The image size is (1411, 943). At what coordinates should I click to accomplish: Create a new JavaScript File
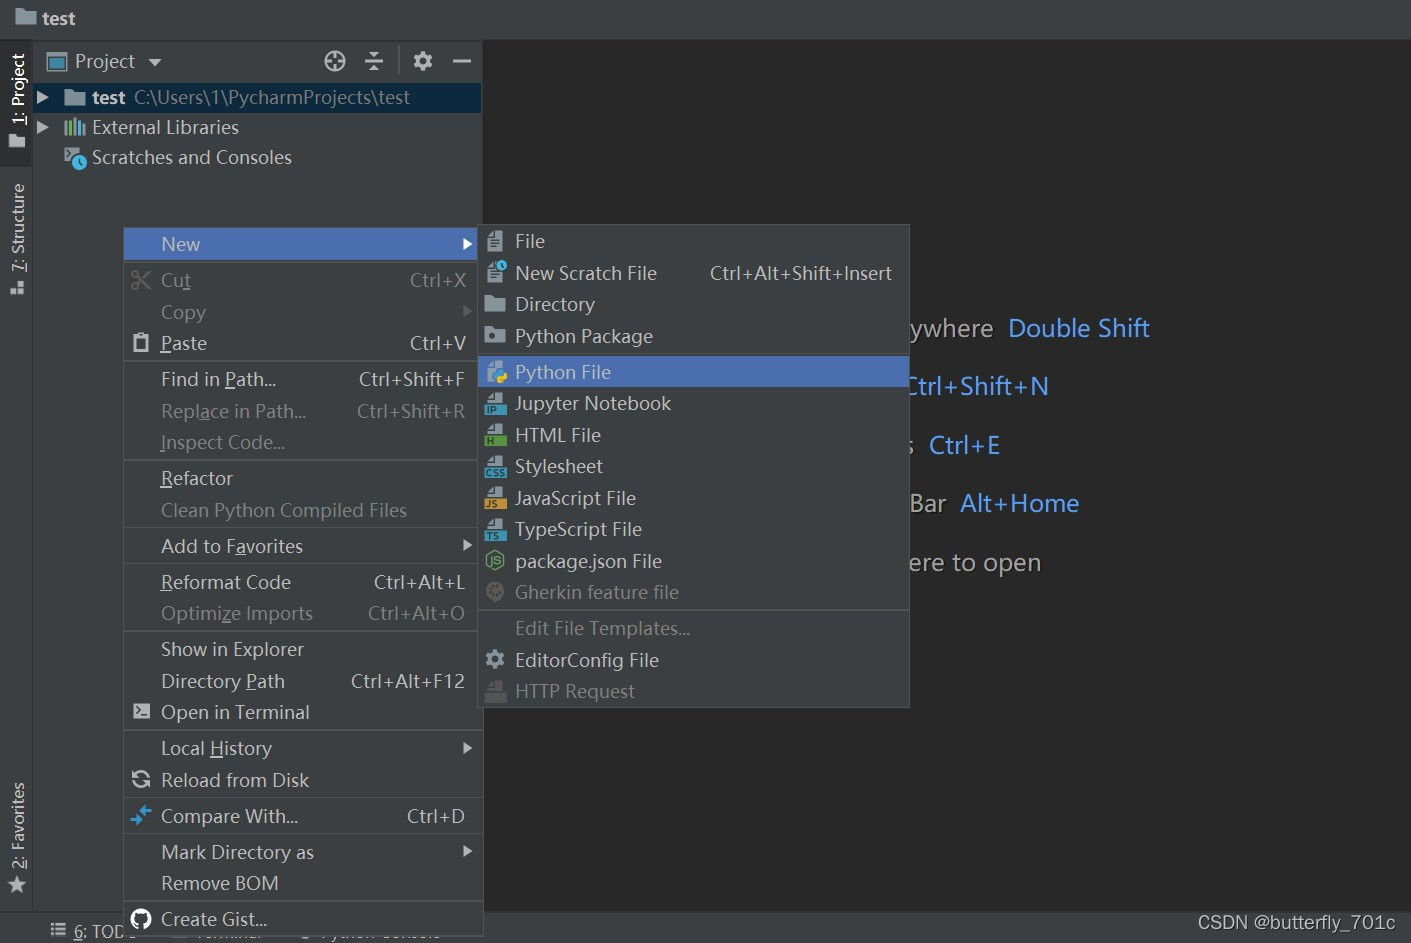click(x=693, y=498)
